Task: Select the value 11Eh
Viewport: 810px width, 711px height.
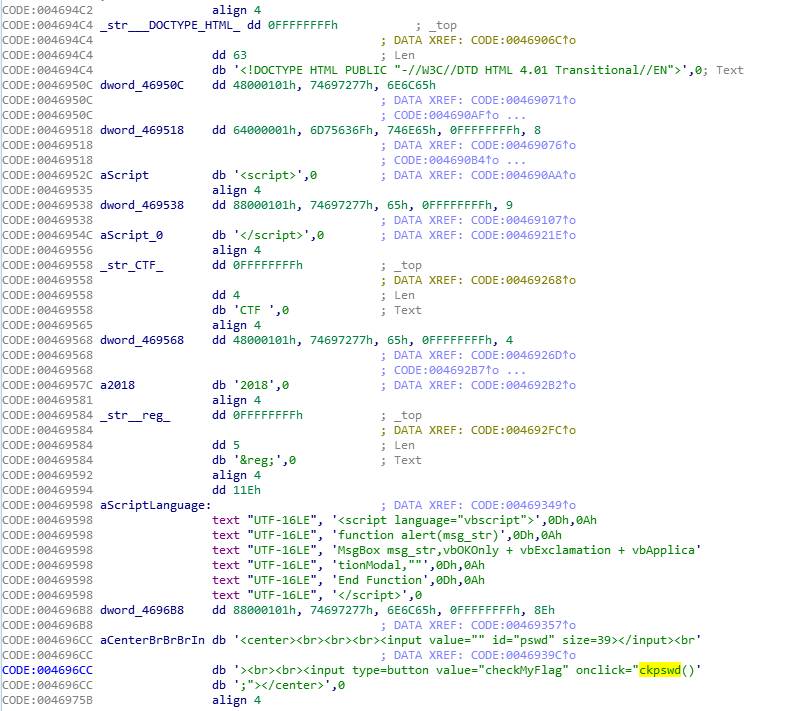Action: click(x=247, y=490)
